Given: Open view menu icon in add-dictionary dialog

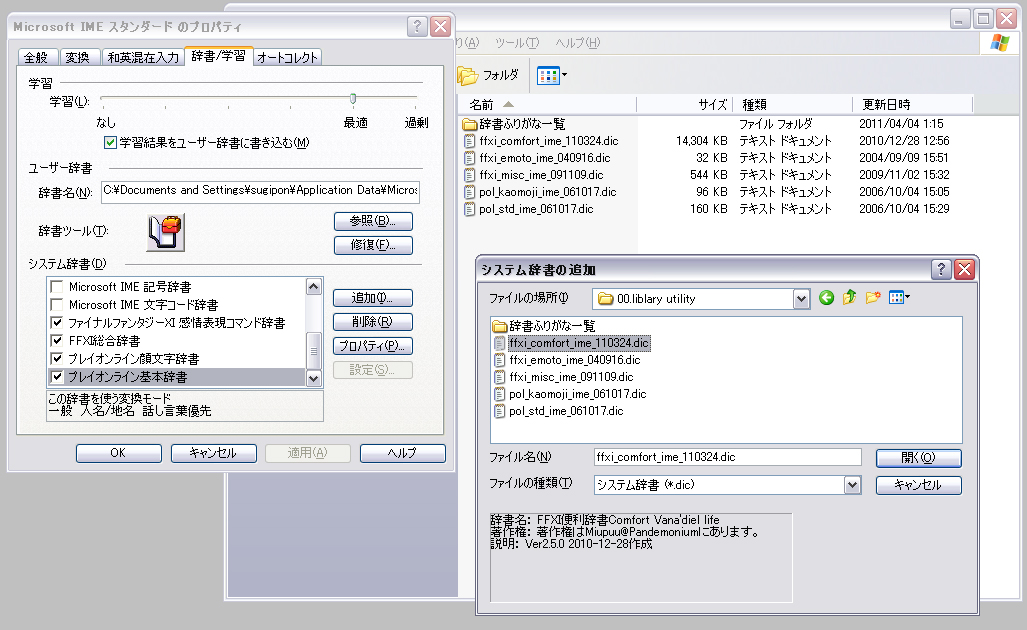Looking at the screenshot, I should point(899,298).
